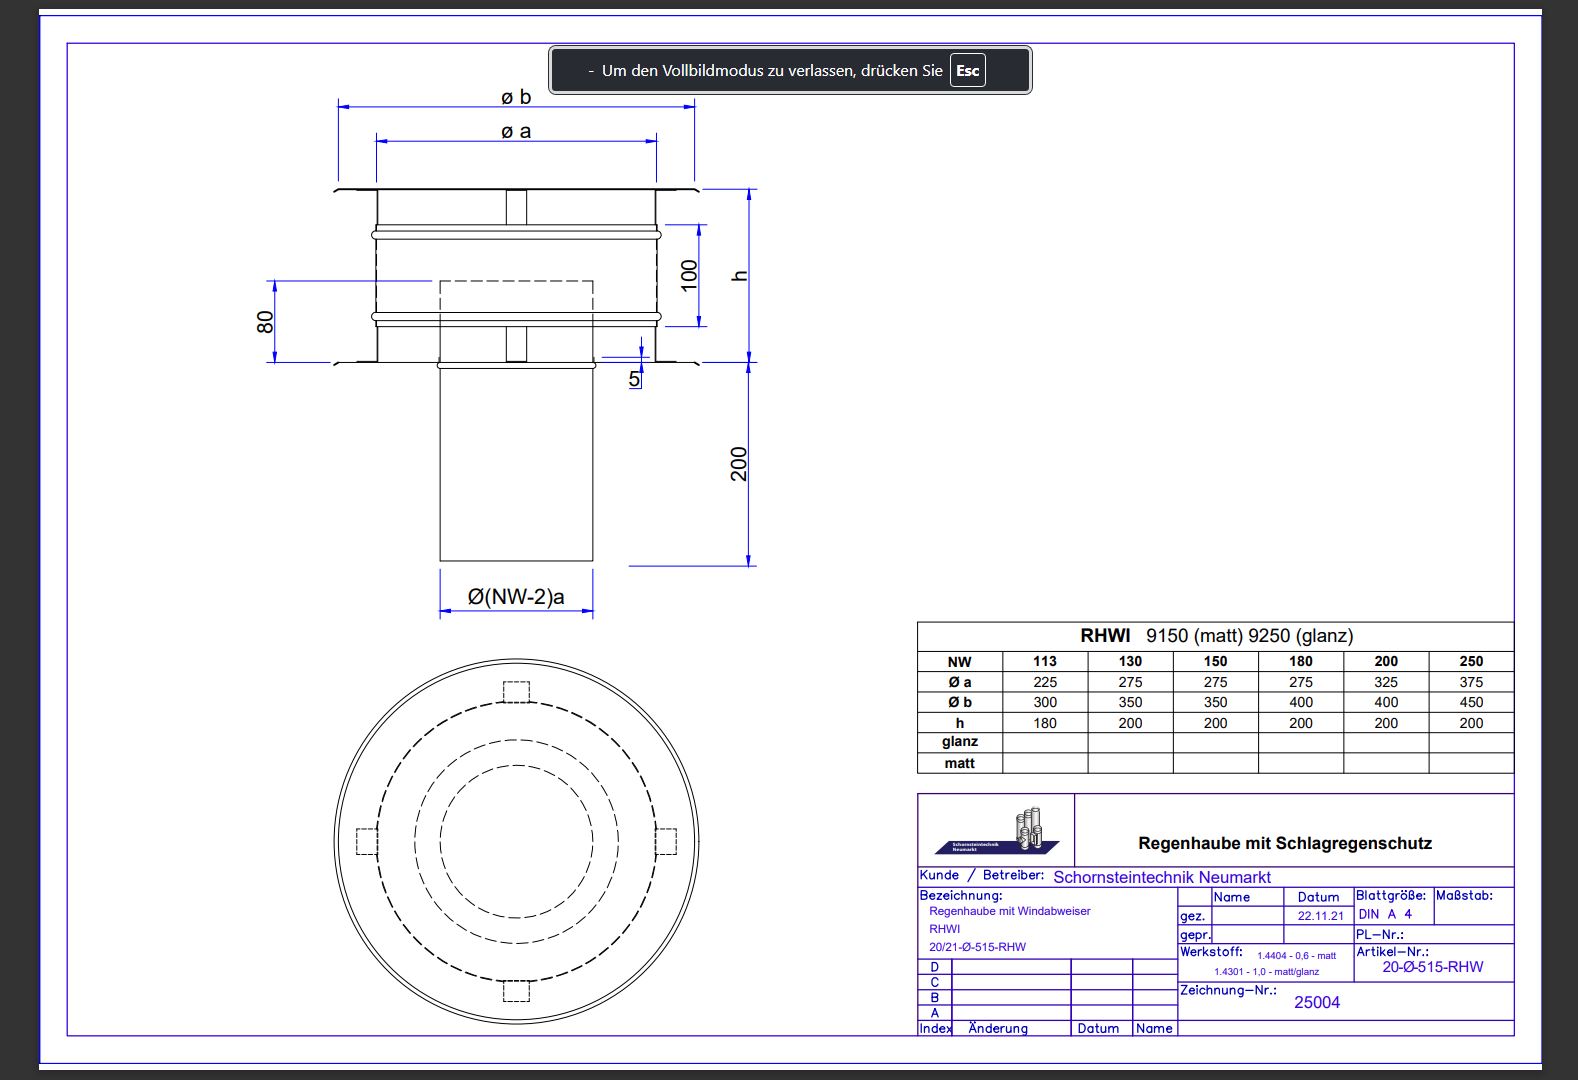Click the 'ø a' dimension label

pos(516,131)
